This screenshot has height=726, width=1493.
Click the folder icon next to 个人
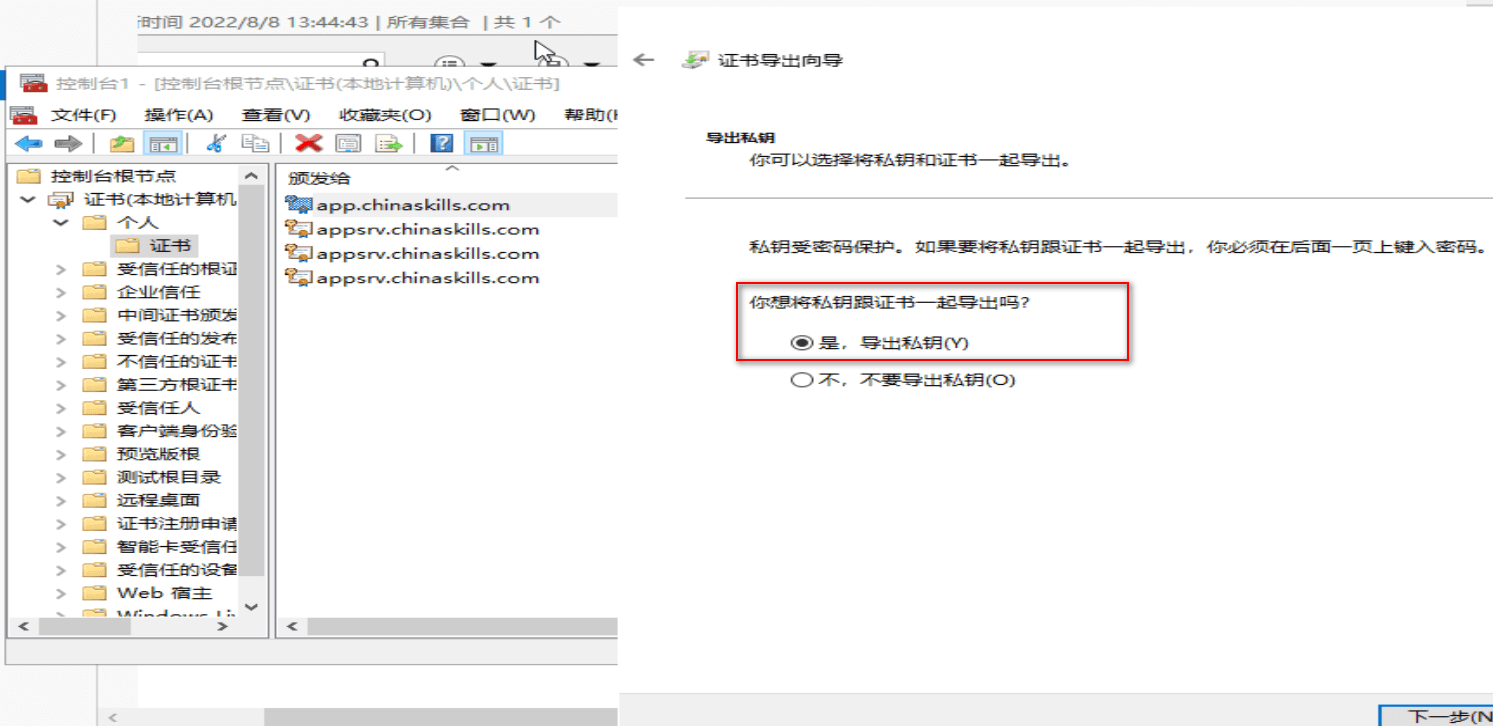[94, 222]
